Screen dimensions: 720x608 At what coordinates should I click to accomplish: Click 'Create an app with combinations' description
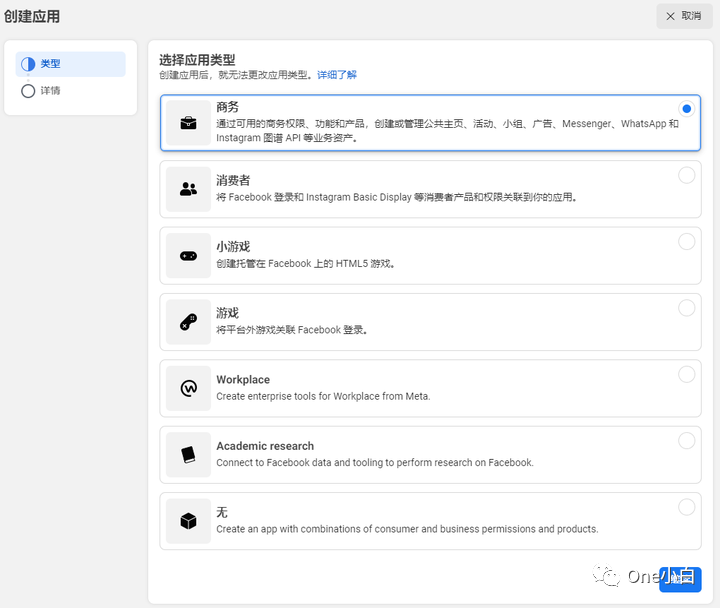point(407,529)
